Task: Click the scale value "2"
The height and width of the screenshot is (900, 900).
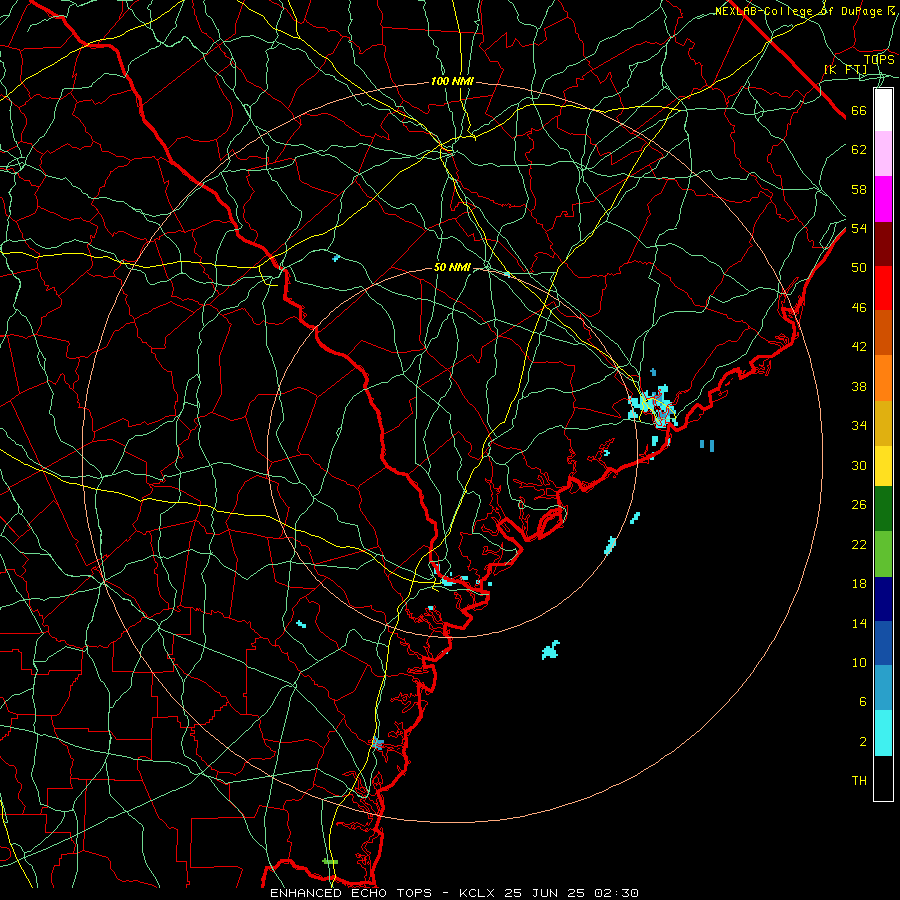Action: coord(862,742)
